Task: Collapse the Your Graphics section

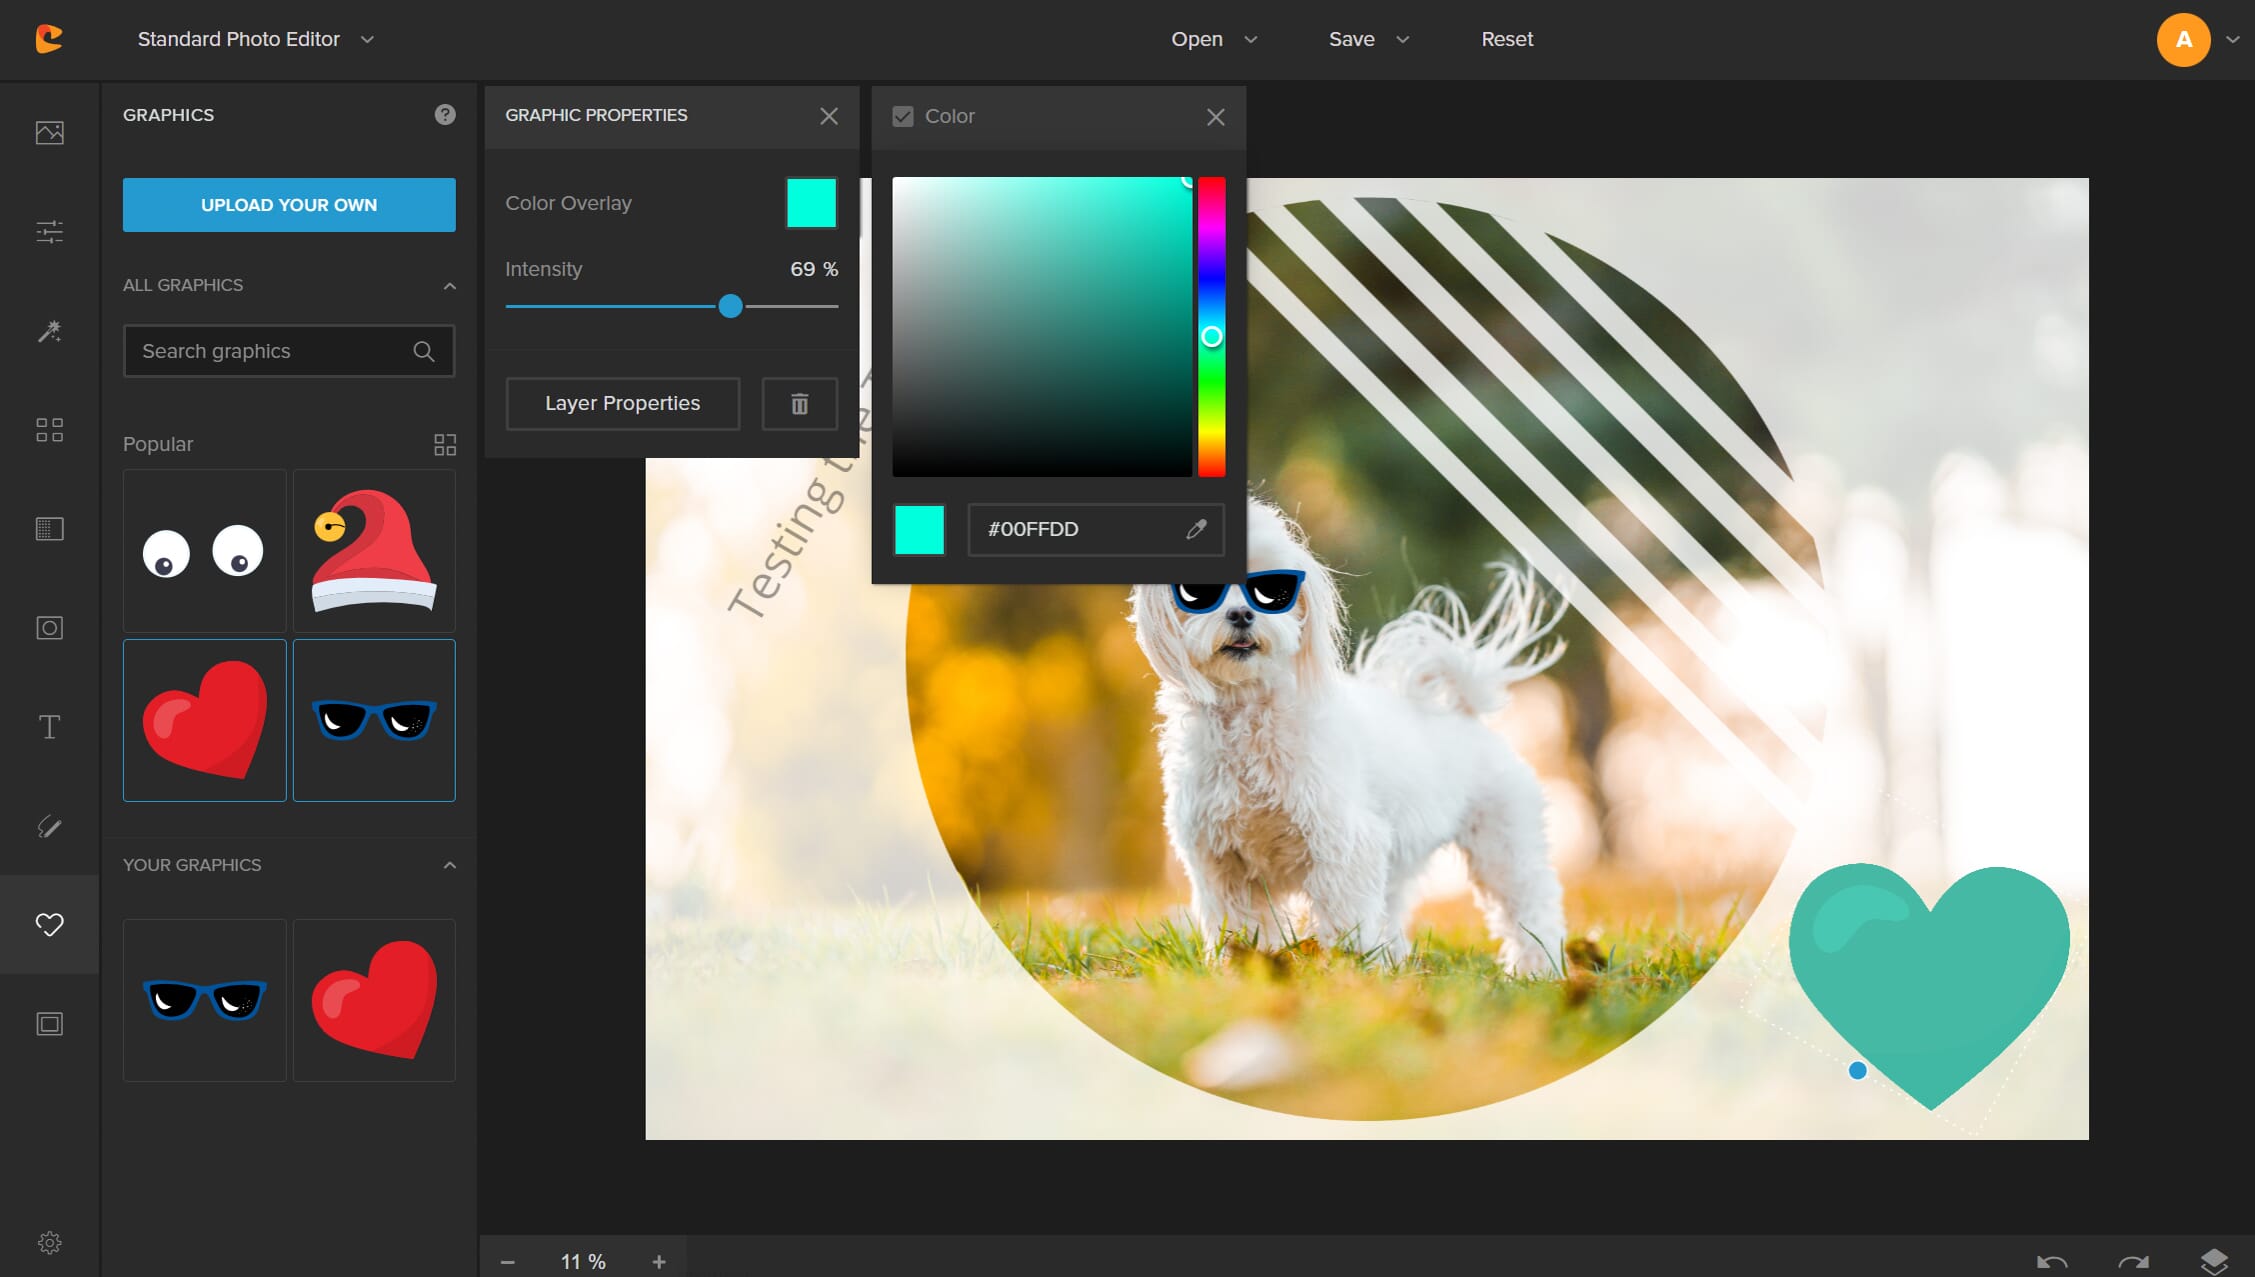Action: [449, 865]
